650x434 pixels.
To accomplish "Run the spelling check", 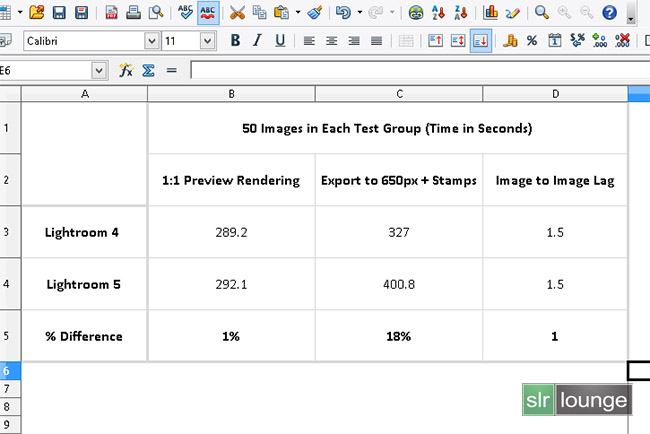I will coord(185,12).
